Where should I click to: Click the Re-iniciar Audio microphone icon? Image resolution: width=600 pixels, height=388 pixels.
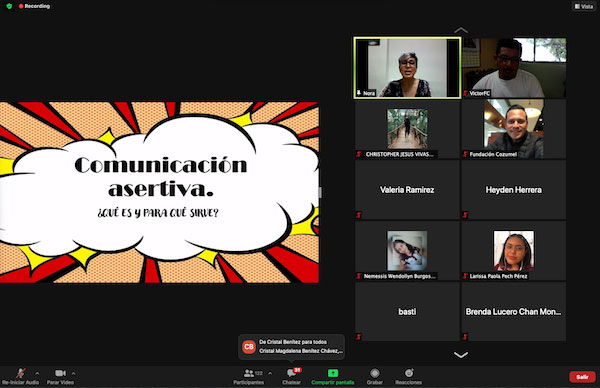click(21, 373)
